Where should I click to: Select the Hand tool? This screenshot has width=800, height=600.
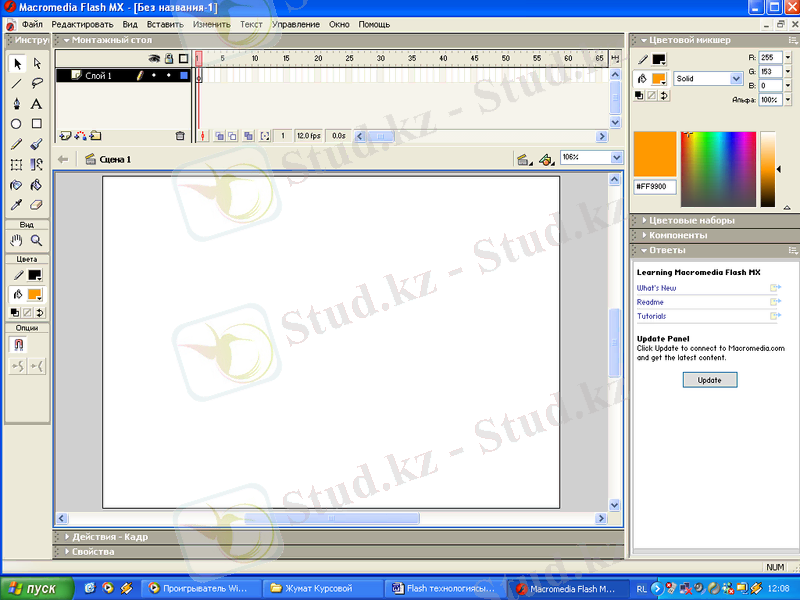pos(17,240)
